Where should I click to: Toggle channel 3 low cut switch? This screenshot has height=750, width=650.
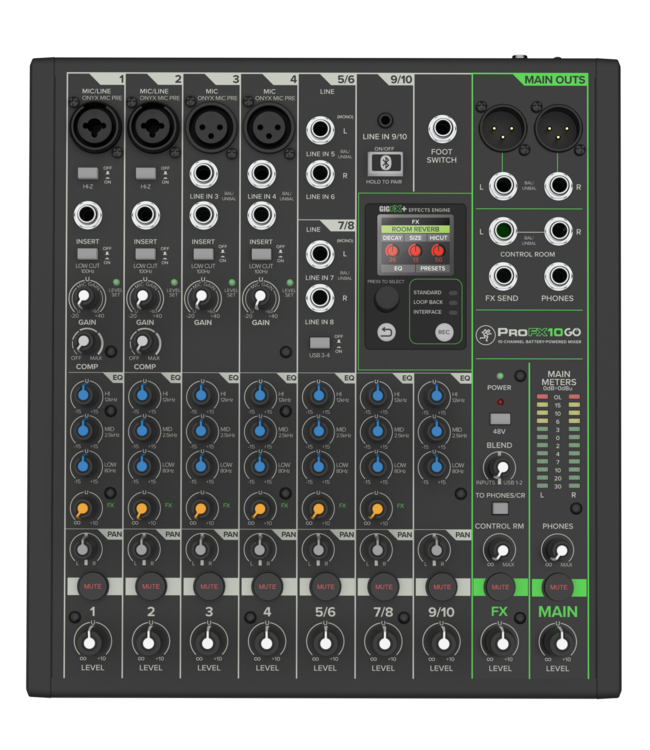coord(203,254)
